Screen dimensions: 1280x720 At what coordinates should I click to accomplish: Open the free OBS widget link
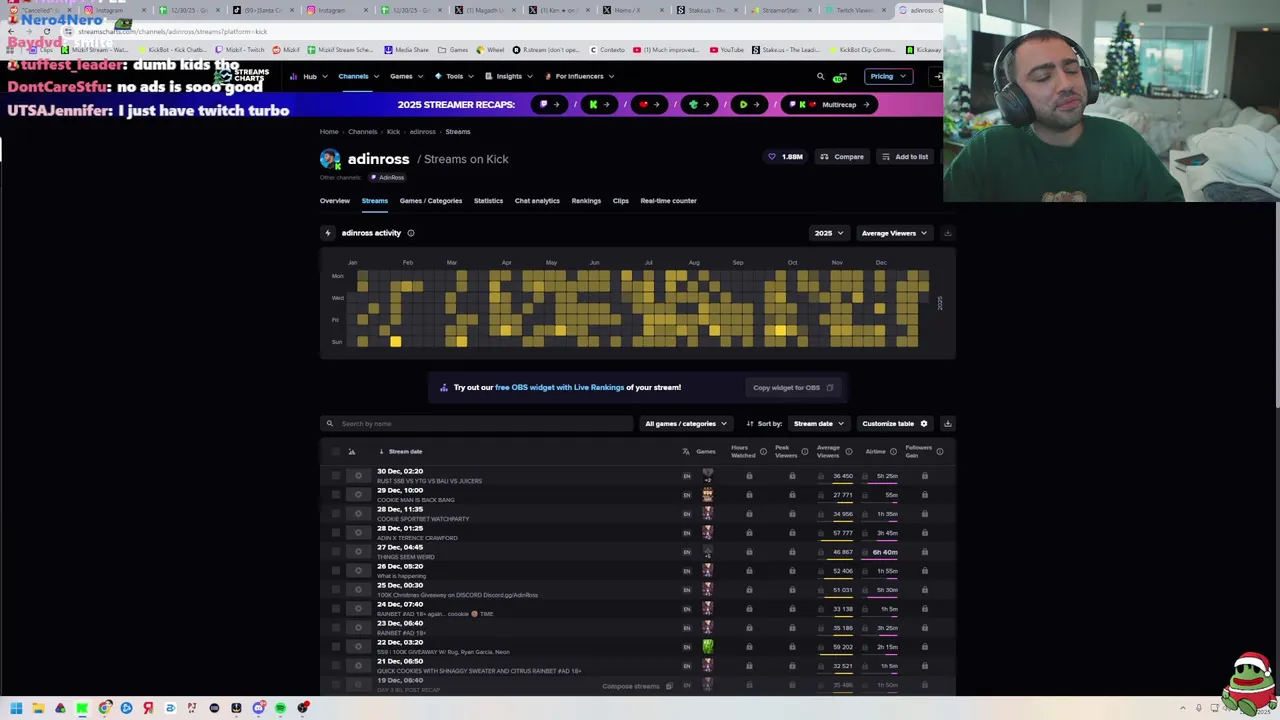click(560, 388)
